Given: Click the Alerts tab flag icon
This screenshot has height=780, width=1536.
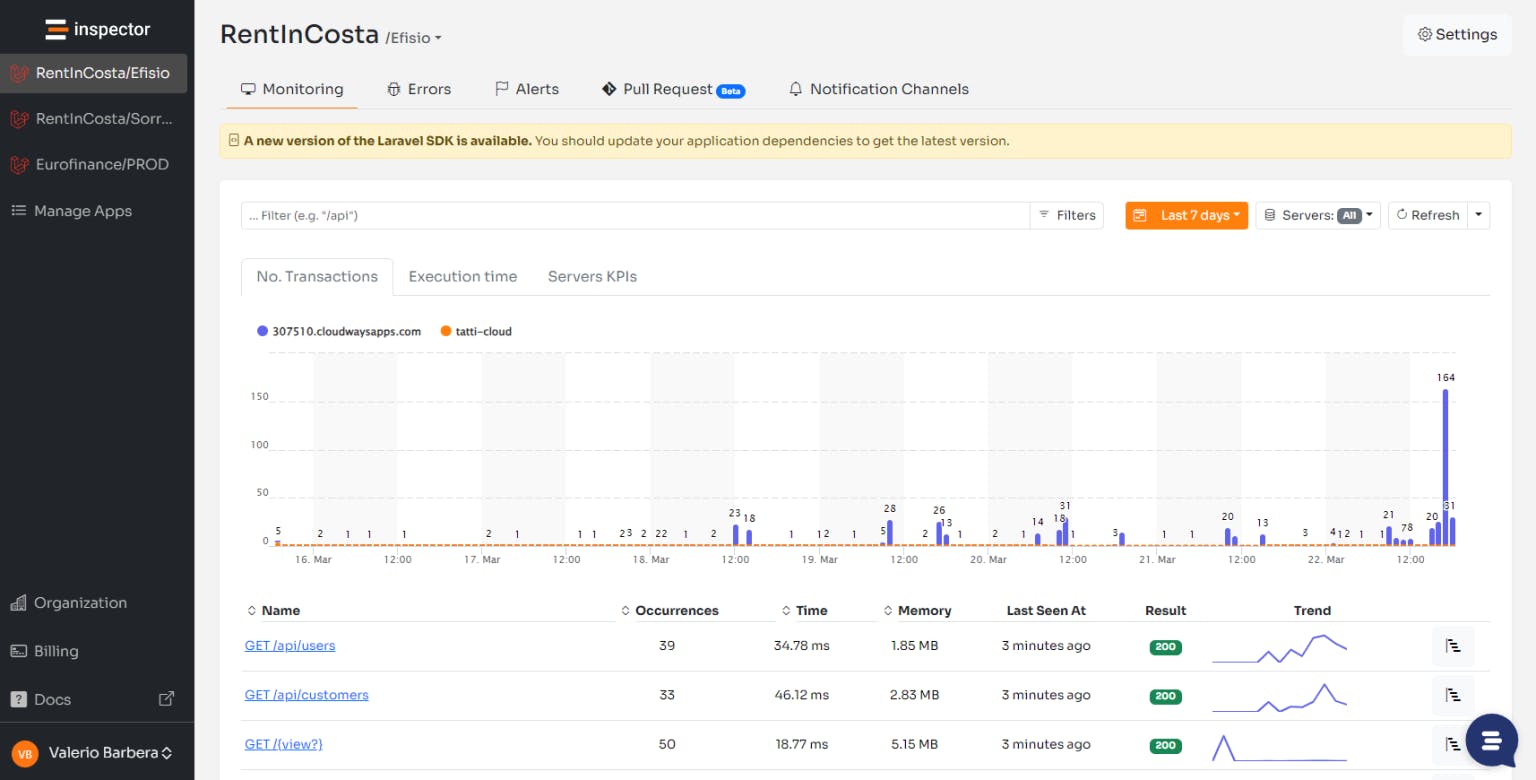Looking at the screenshot, I should click(x=502, y=89).
